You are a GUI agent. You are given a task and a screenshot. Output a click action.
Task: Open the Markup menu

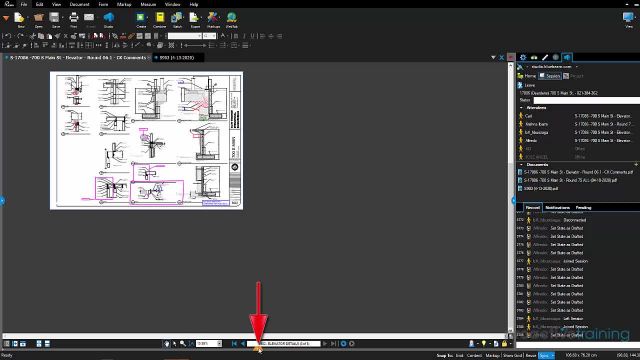click(x=124, y=4)
